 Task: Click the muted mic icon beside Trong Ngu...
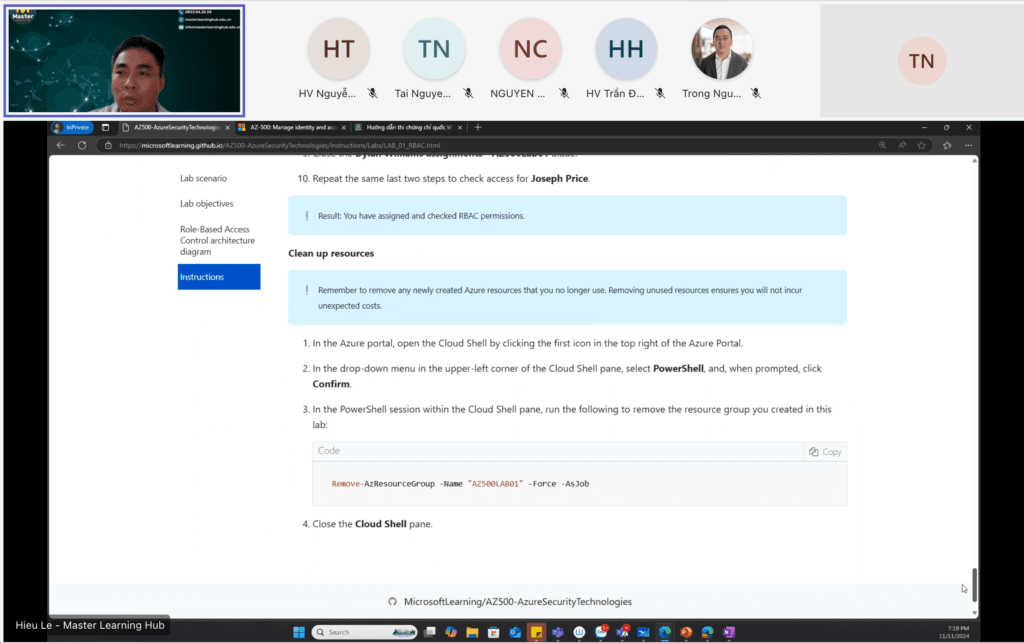[756, 93]
